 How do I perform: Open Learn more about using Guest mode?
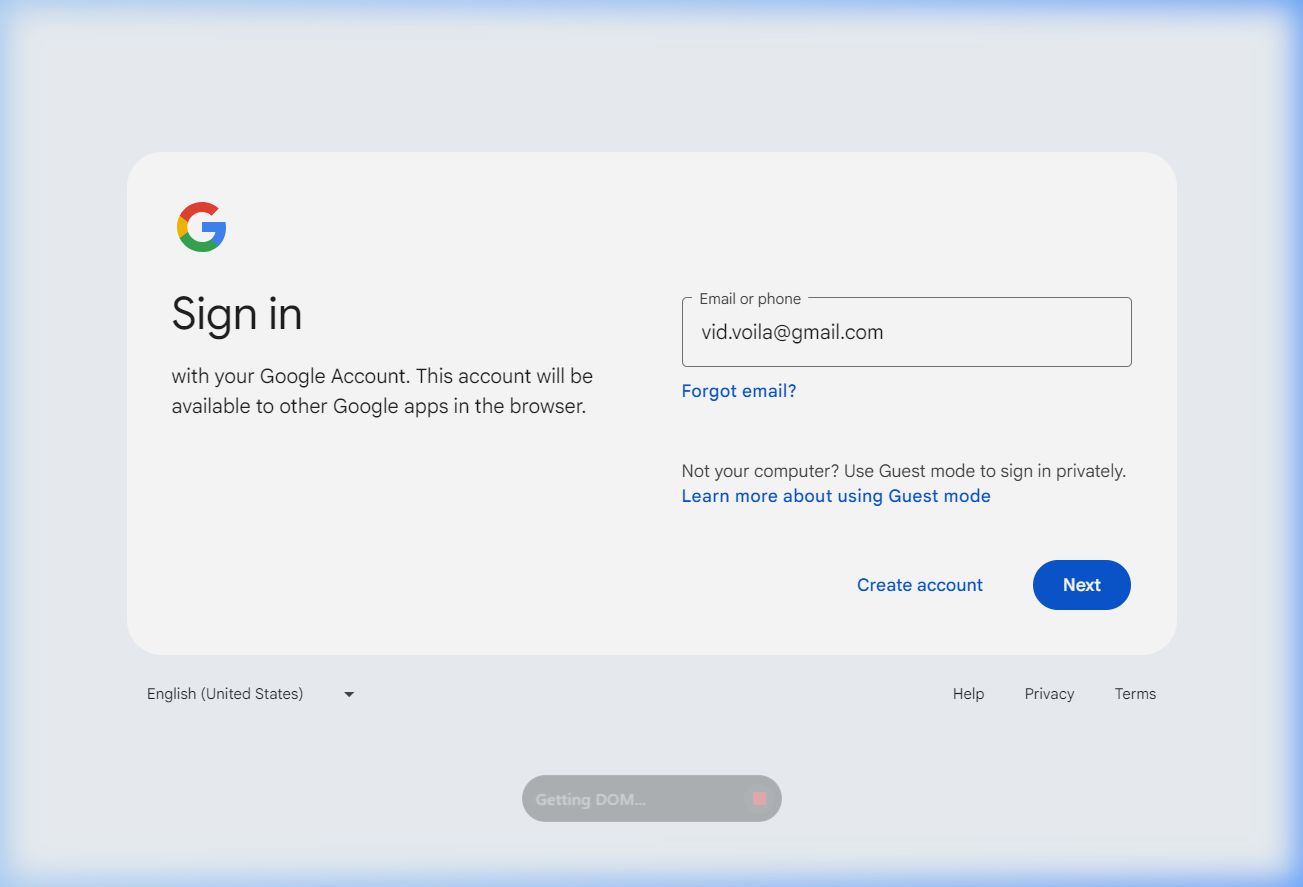836,496
